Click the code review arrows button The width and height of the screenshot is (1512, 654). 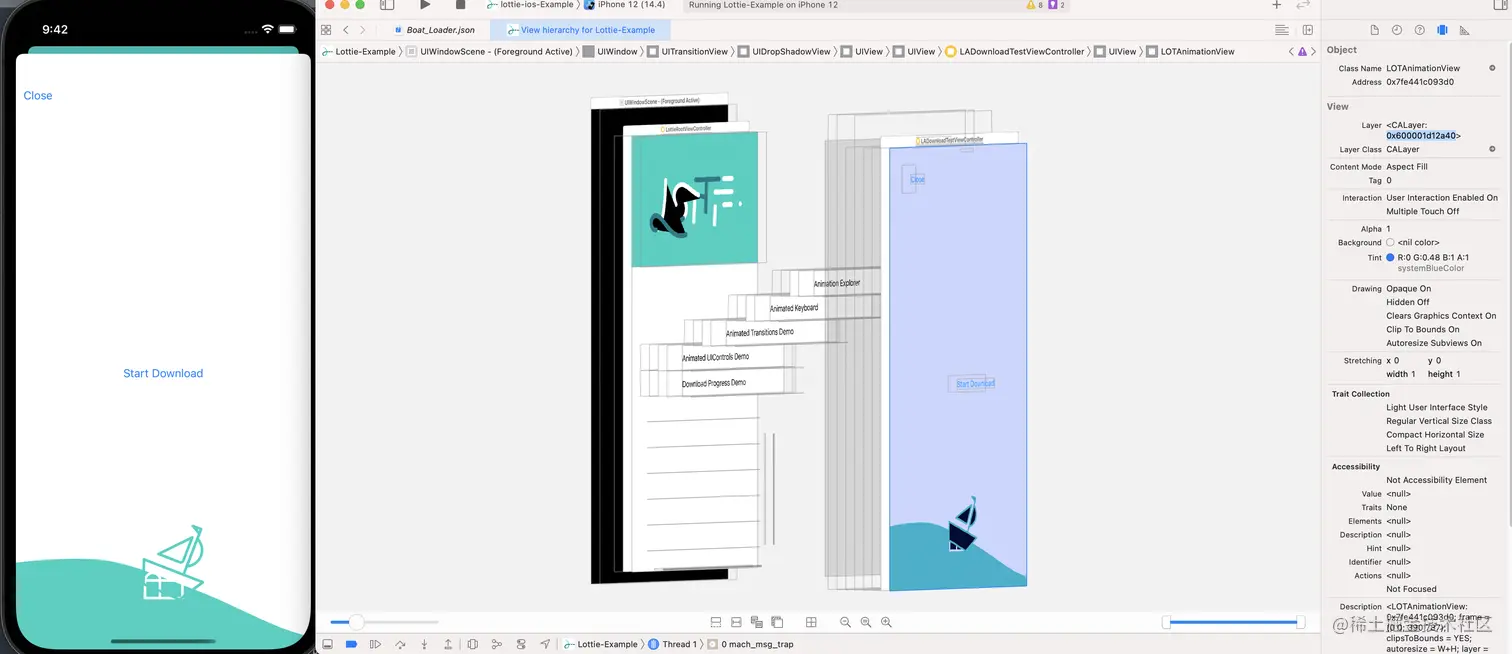click(1302, 5)
